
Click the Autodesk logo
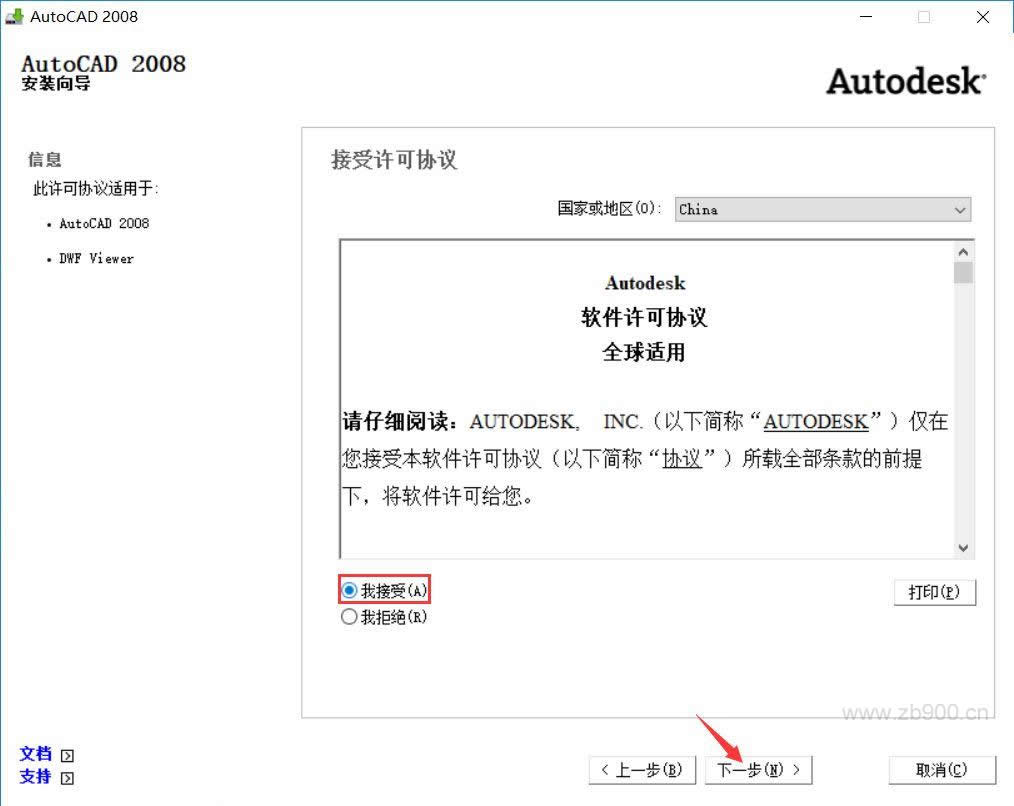point(905,81)
